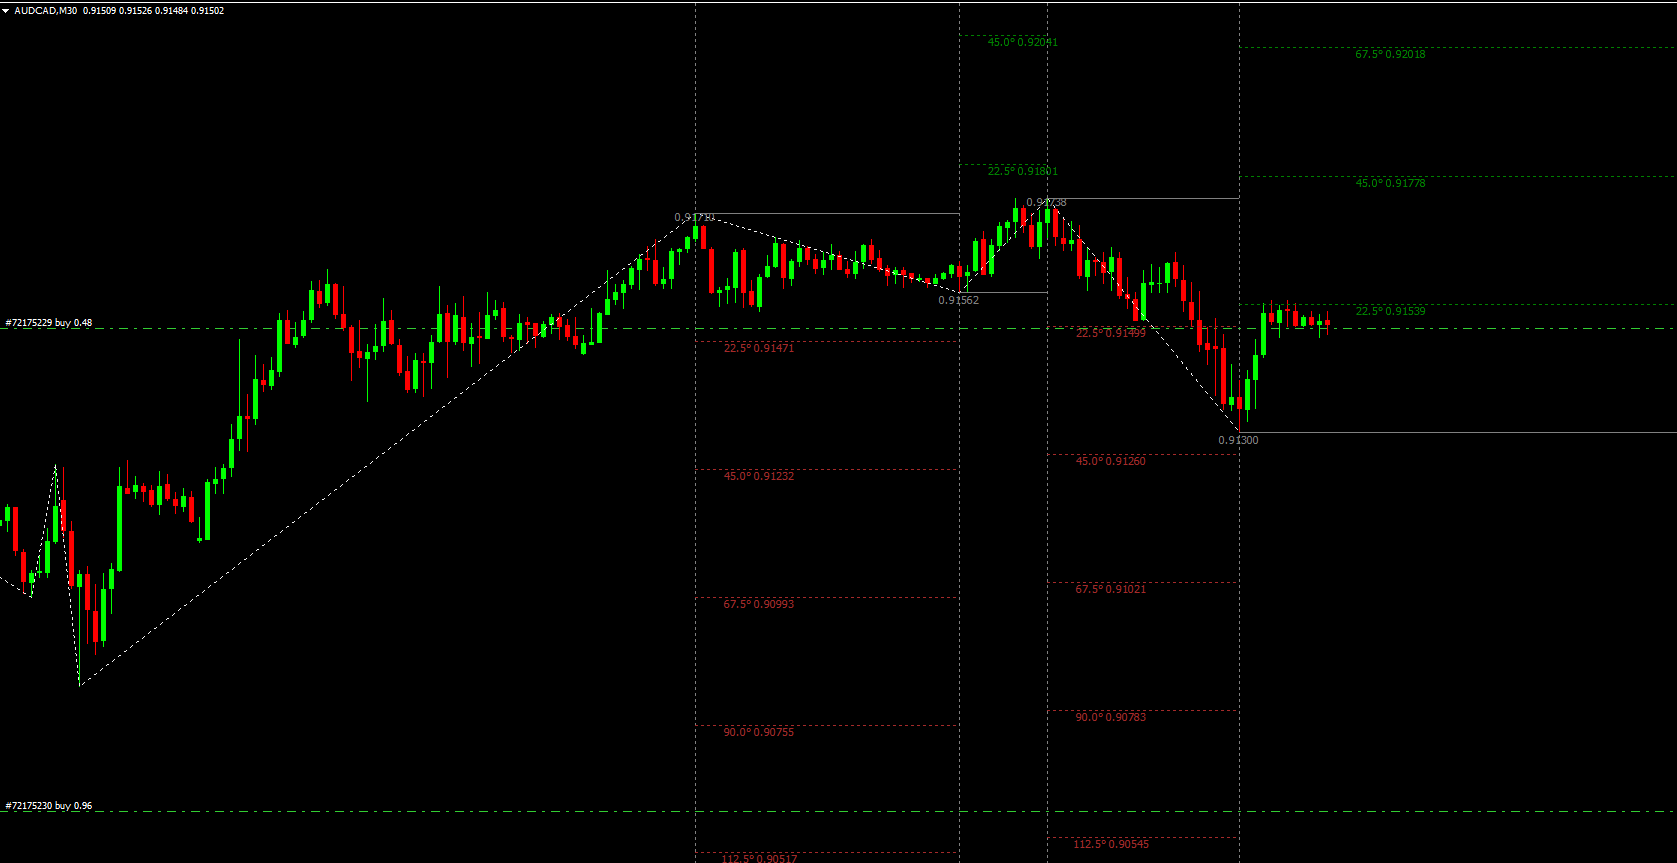Select the red 45.0° 0.91260 level label
The width and height of the screenshot is (1677, 863).
click(x=1110, y=461)
